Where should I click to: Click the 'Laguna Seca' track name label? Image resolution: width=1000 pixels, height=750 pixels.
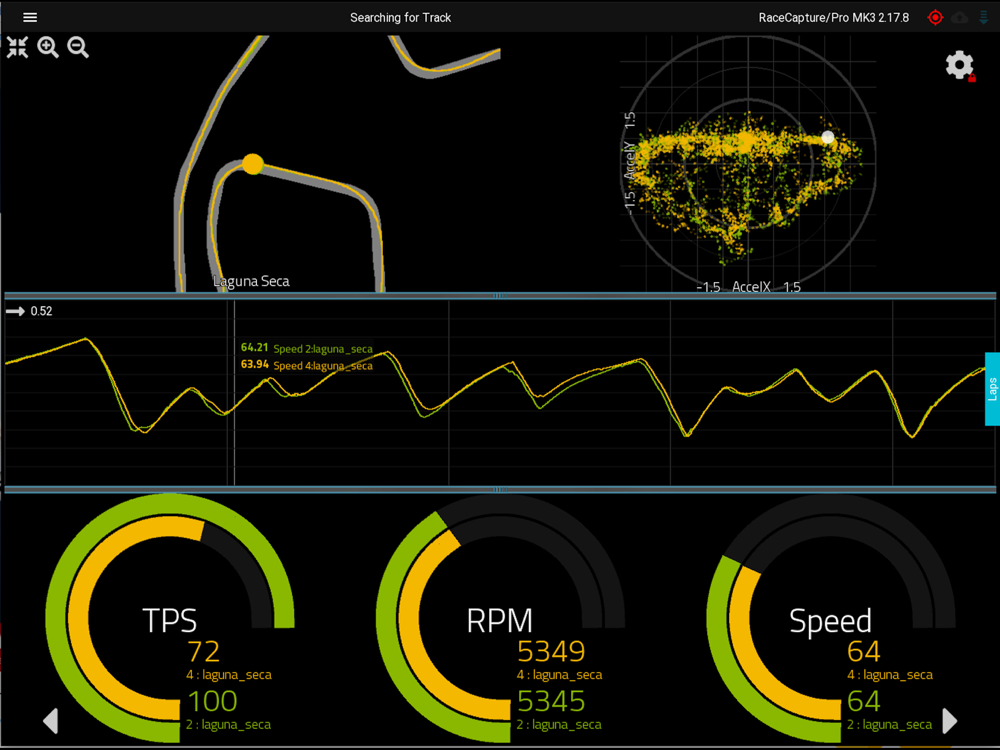coord(251,281)
